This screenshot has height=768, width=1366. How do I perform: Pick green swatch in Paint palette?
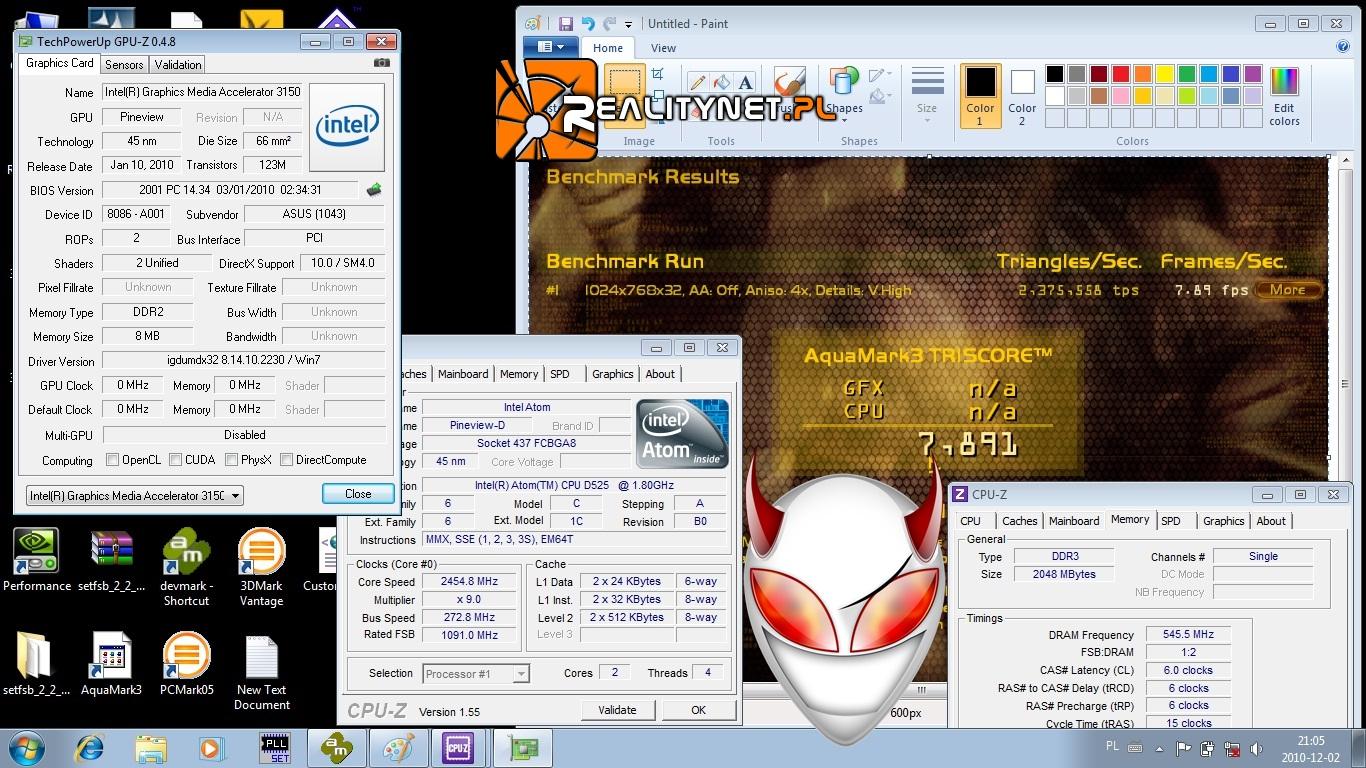click(x=1187, y=74)
